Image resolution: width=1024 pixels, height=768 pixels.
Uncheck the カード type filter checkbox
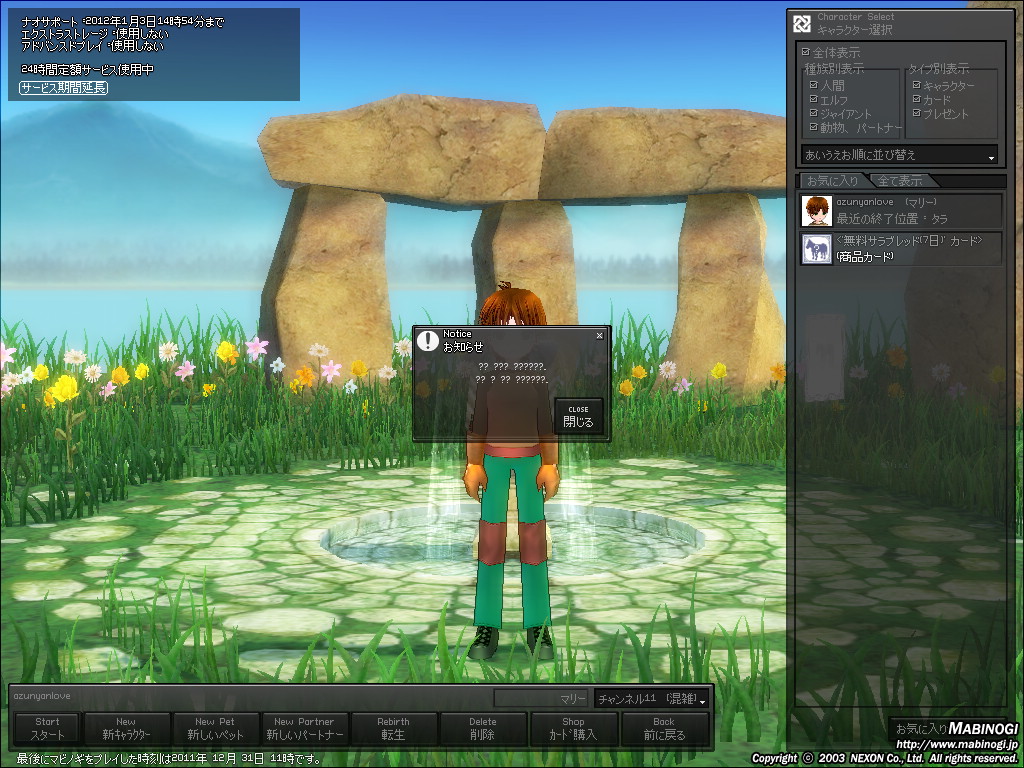point(917,100)
